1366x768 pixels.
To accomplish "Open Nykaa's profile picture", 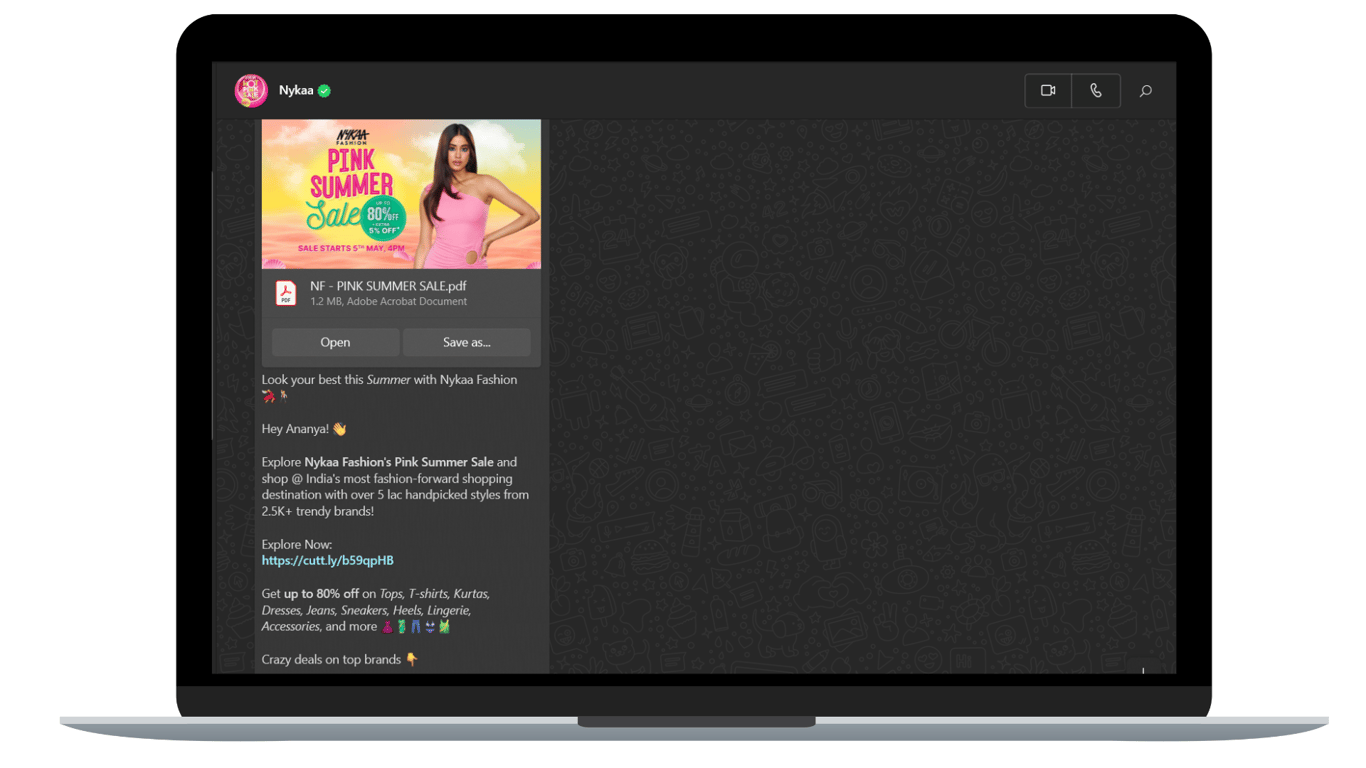I will click(251, 89).
